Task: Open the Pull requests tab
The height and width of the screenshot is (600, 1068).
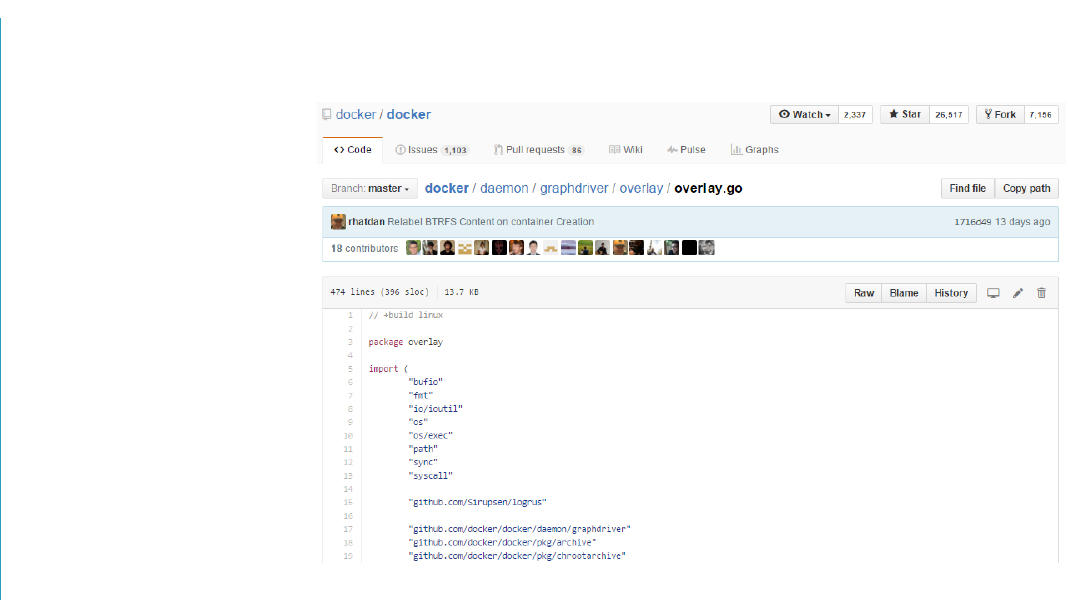Action: coord(539,150)
